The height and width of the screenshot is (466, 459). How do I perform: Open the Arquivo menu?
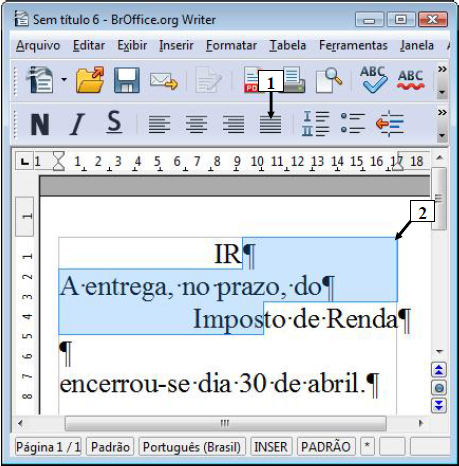38,45
